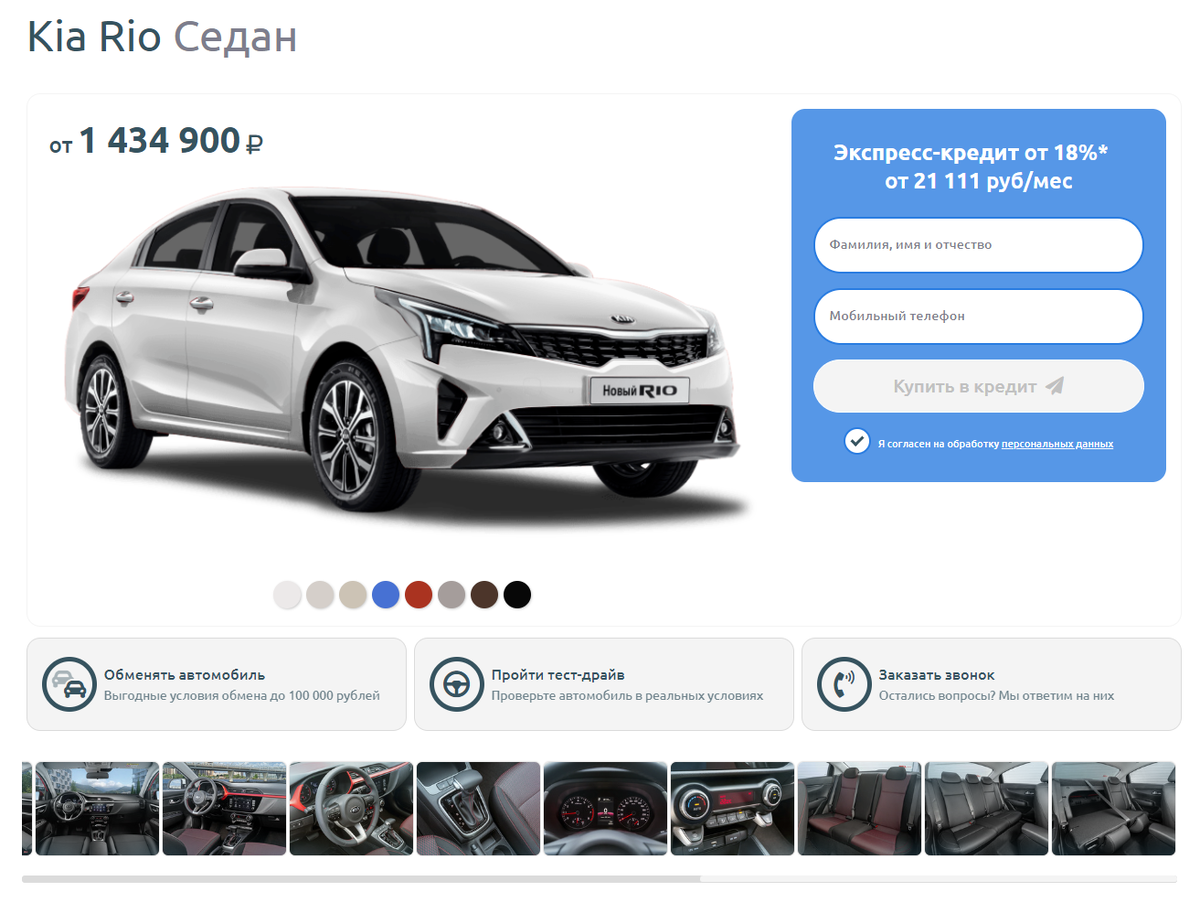The image size is (1200, 913).
Task: Open the climate control panel thumbnail
Action: coord(732,808)
